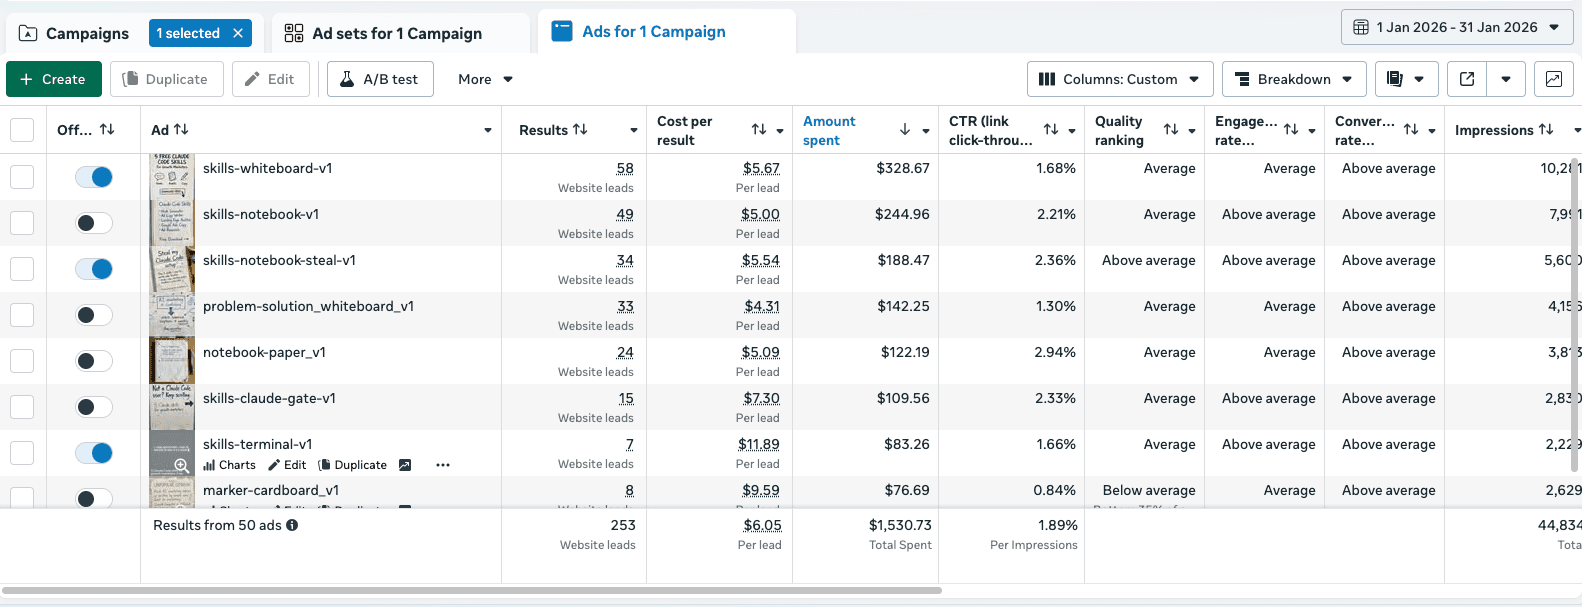Sort by Quality ranking column
Image resolution: width=1582 pixels, height=607 pixels.
pyautogui.click(x=1171, y=130)
